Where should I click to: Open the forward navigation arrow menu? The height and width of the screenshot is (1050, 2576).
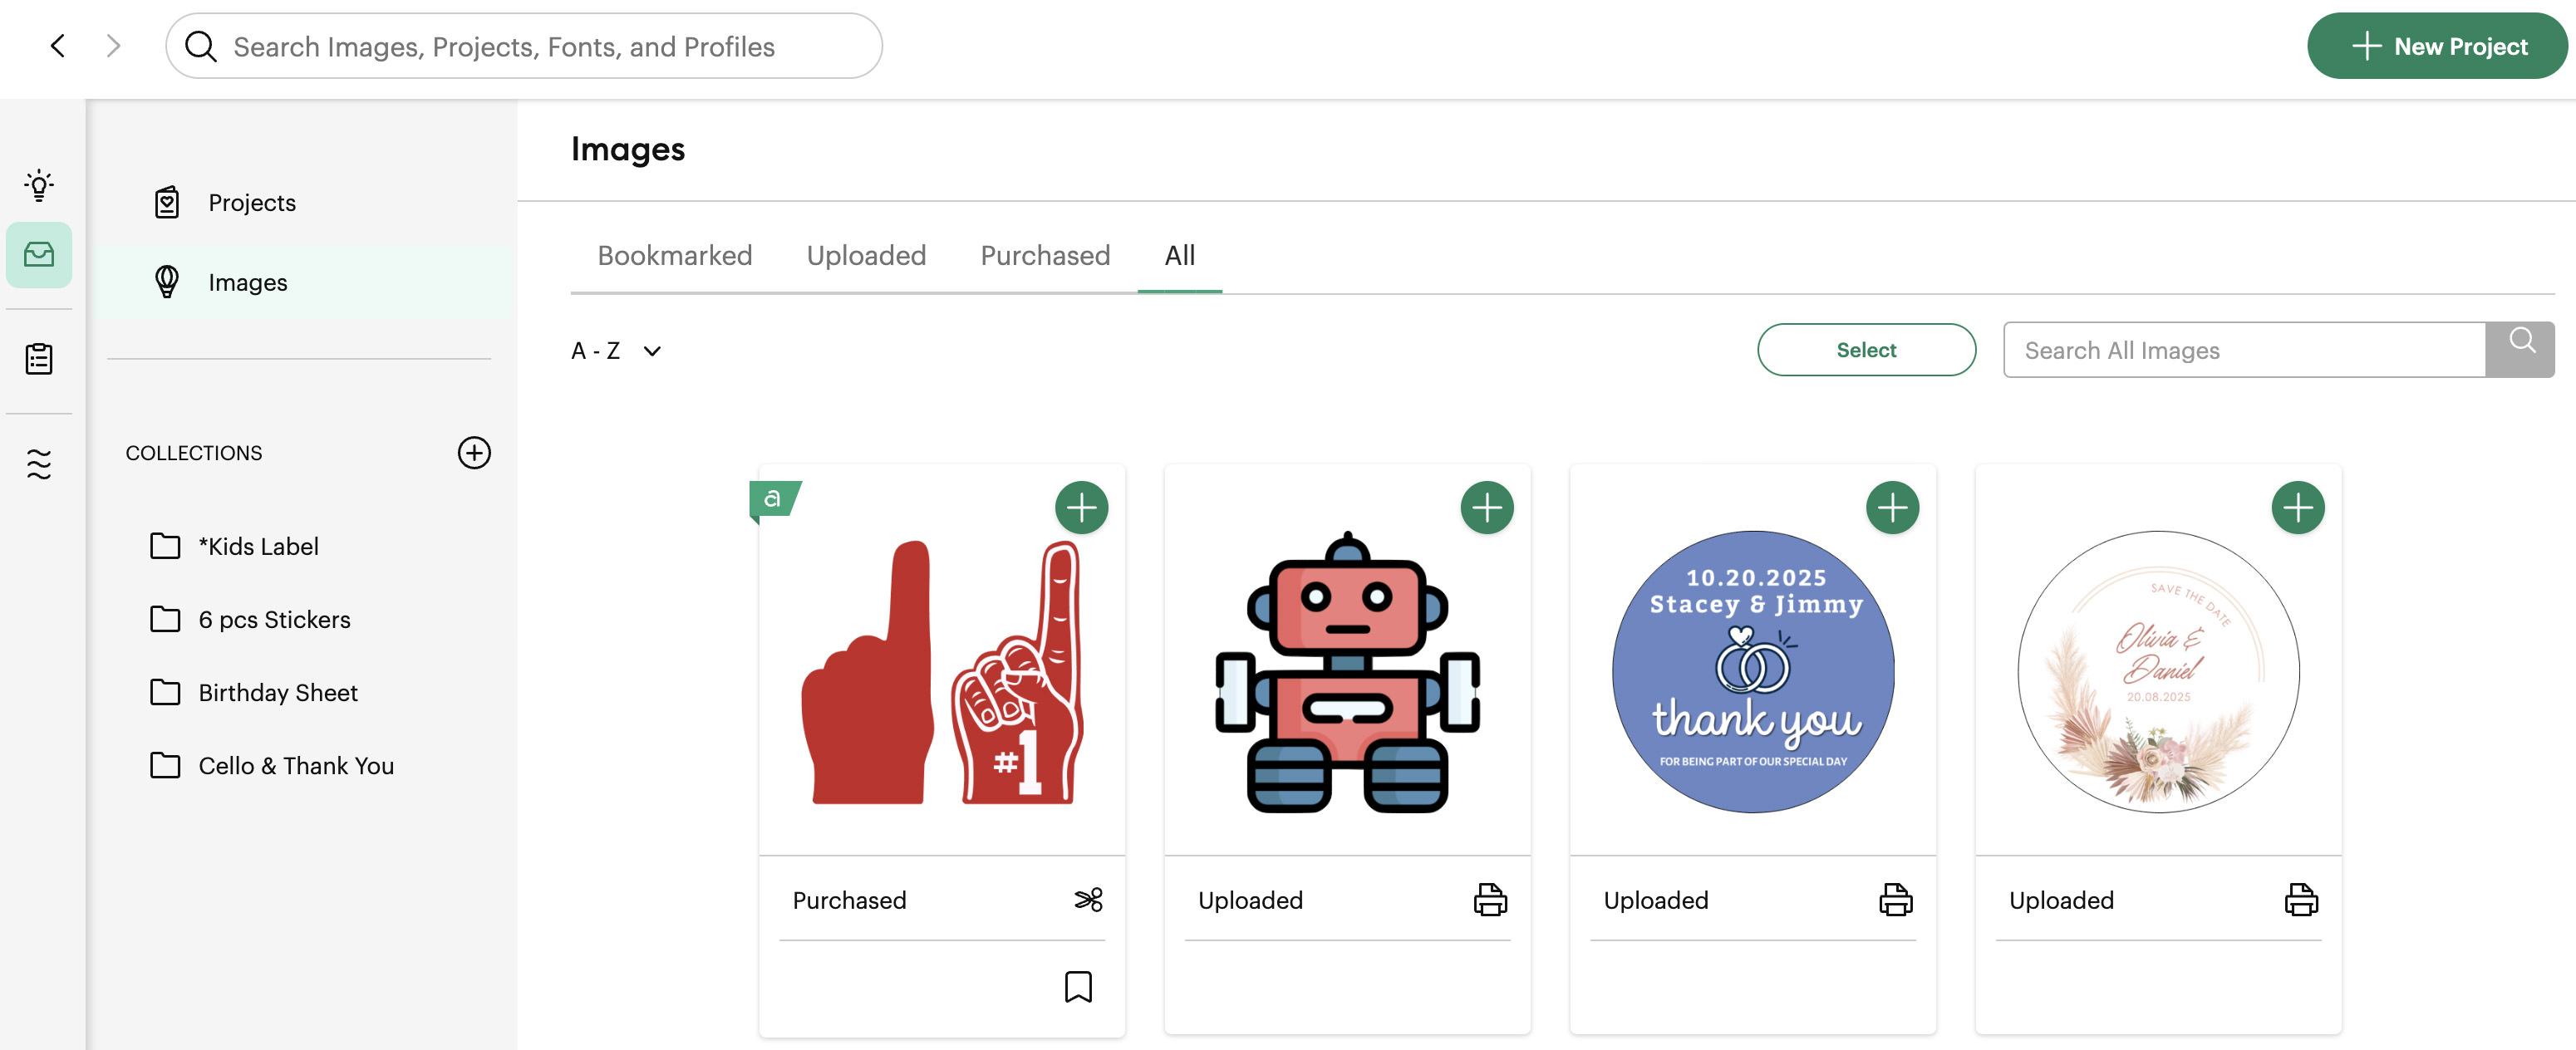(110, 44)
